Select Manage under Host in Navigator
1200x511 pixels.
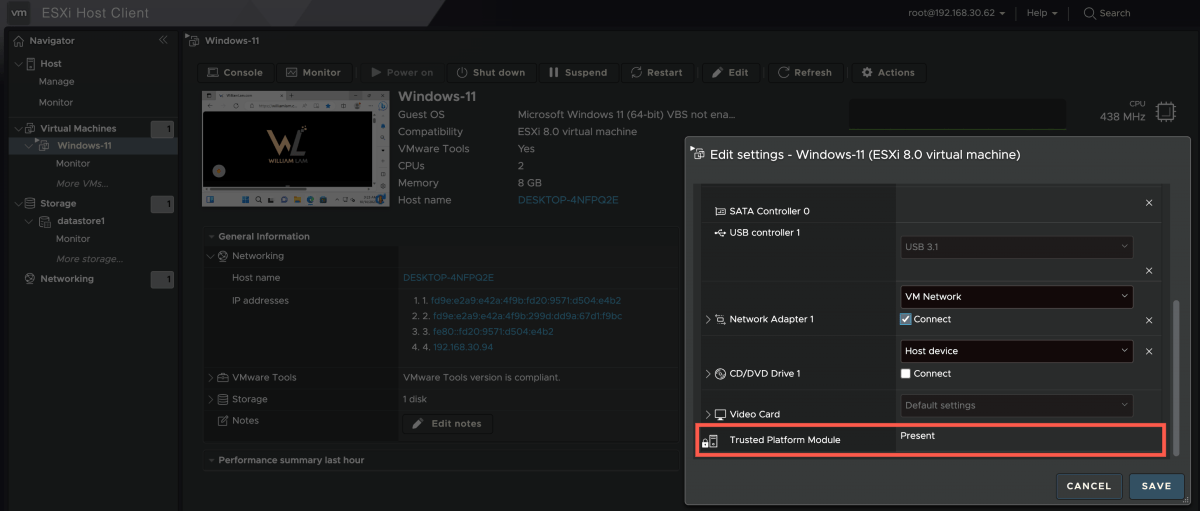point(56,82)
